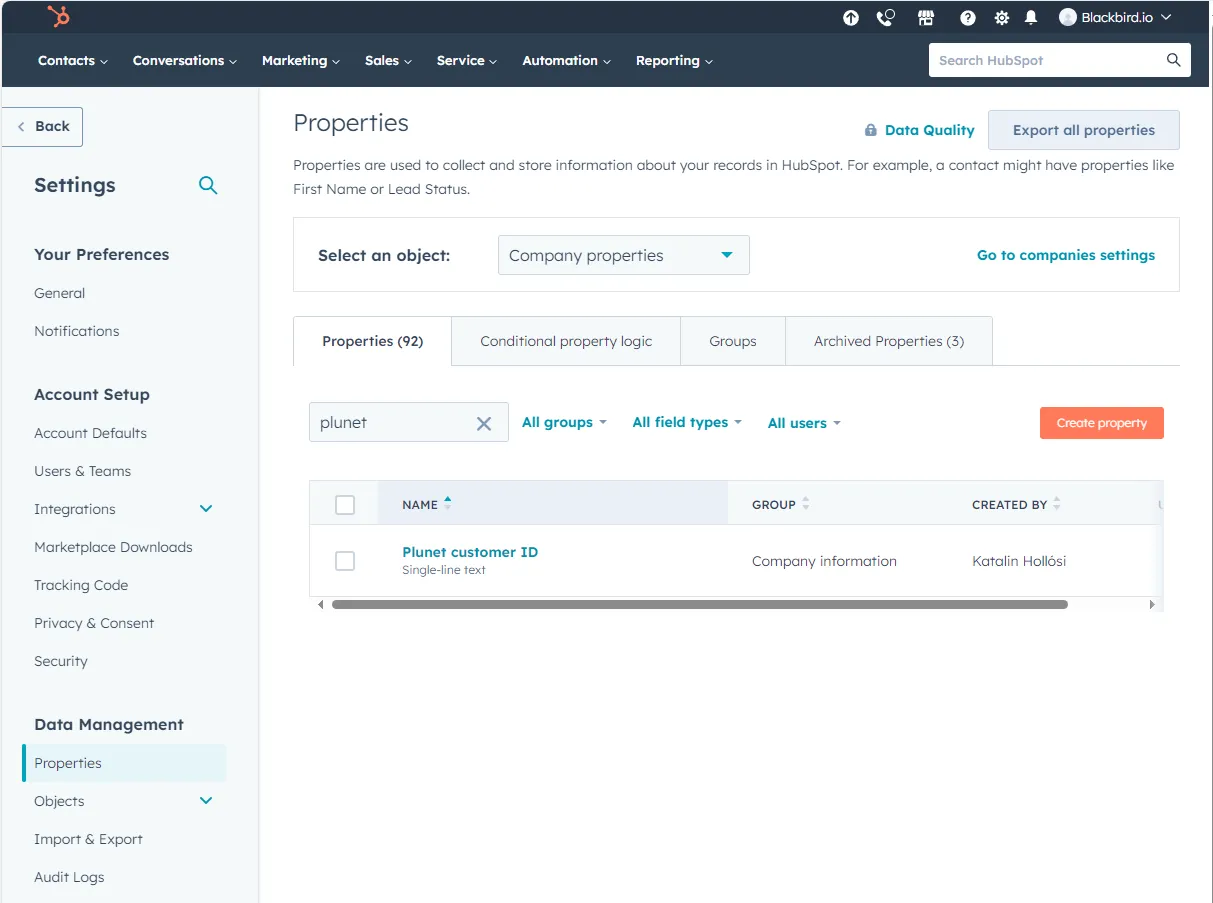
Task: Open the All field types filter
Action: pos(687,422)
